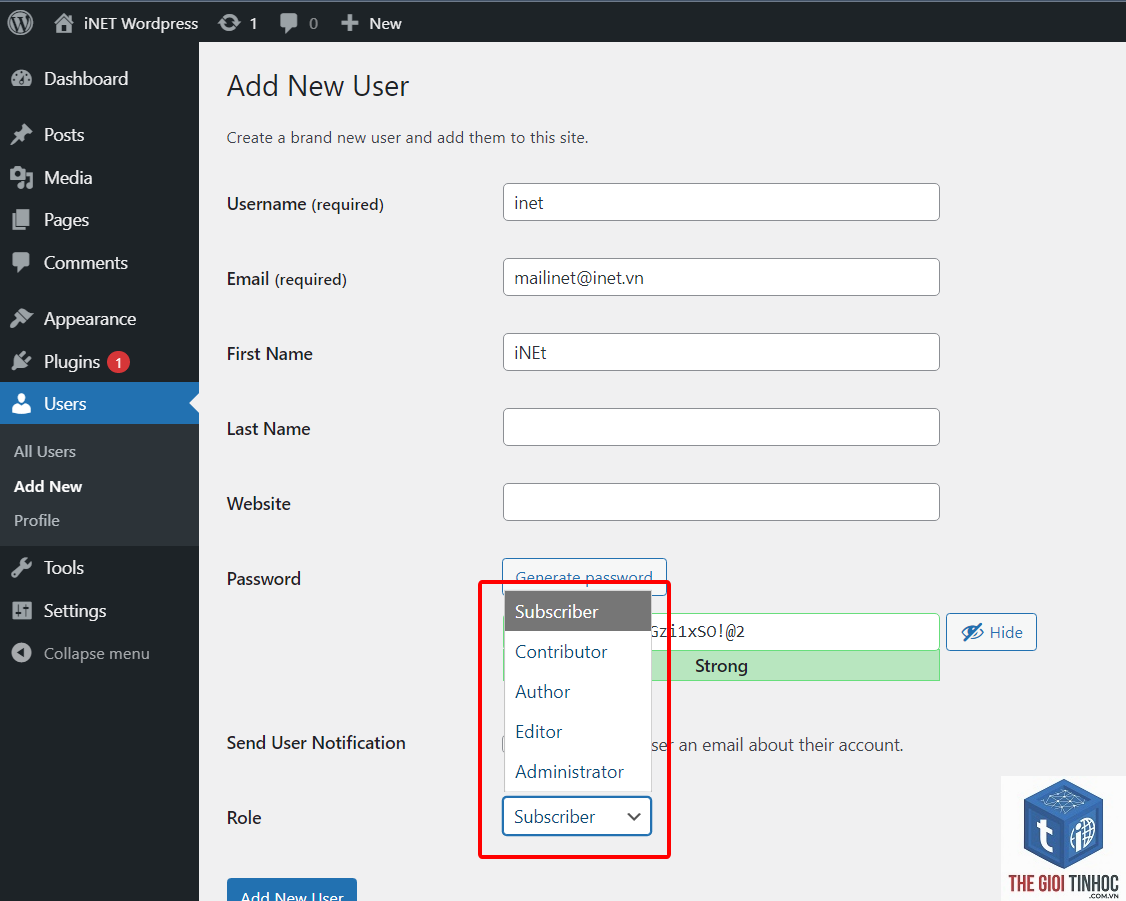Expand the Role dropdown chevron

(633, 816)
